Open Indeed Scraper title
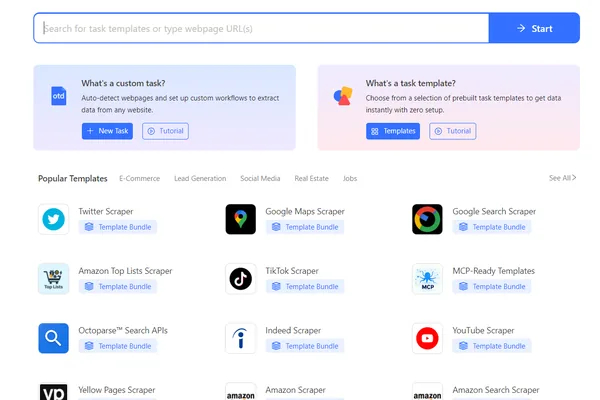 [293, 330]
